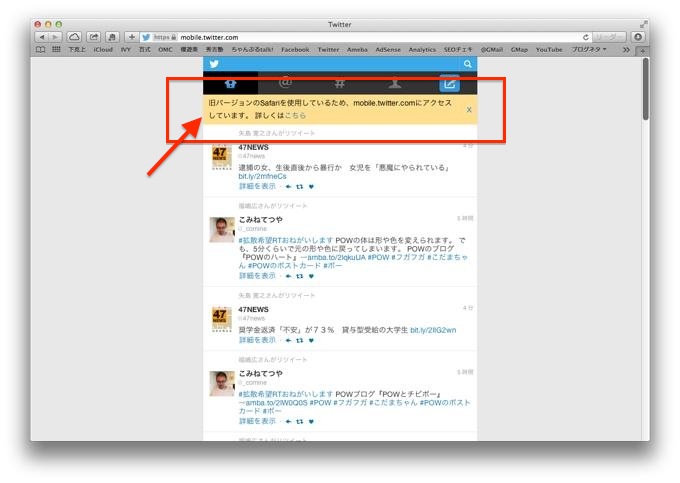Click the 47NEWS avatar in first tweet

pos(222,157)
